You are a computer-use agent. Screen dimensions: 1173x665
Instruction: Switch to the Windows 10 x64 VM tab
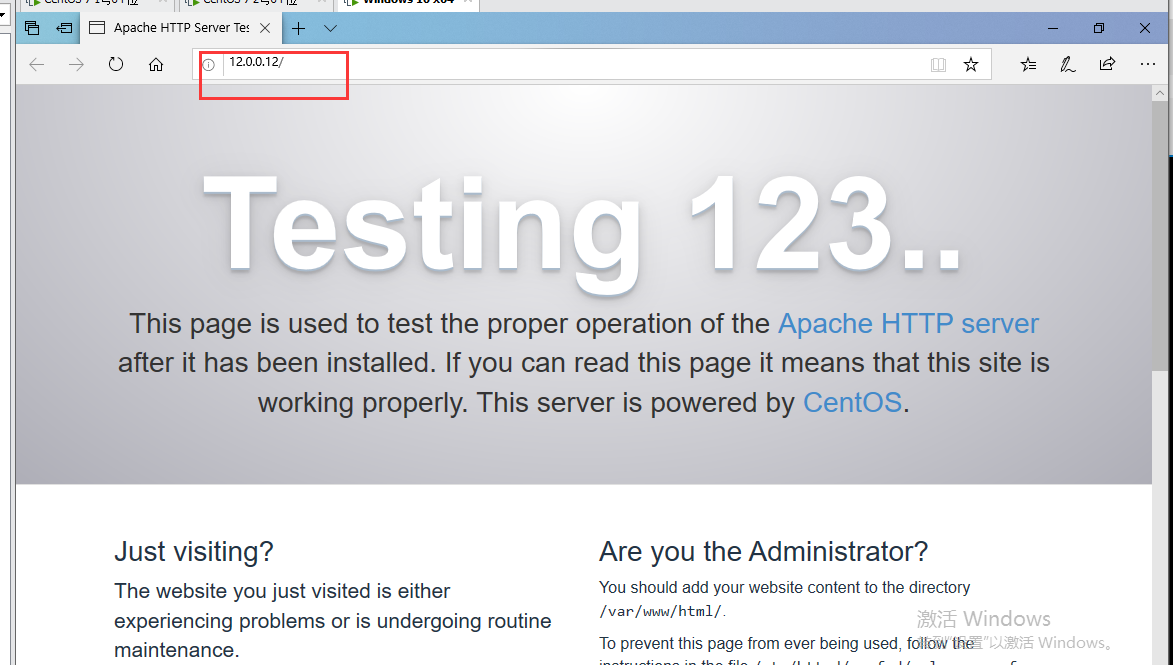(x=408, y=3)
